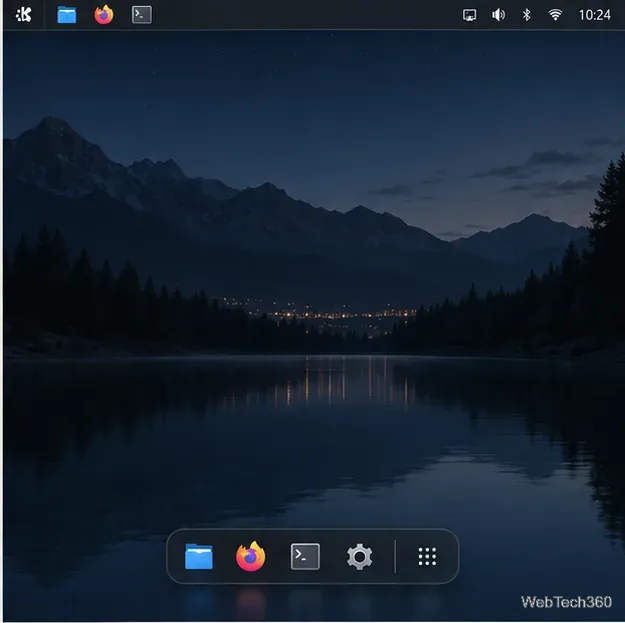The width and height of the screenshot is (625, 623).
Task: Open terminal from the top panel
Action: [x=142, y=15]
